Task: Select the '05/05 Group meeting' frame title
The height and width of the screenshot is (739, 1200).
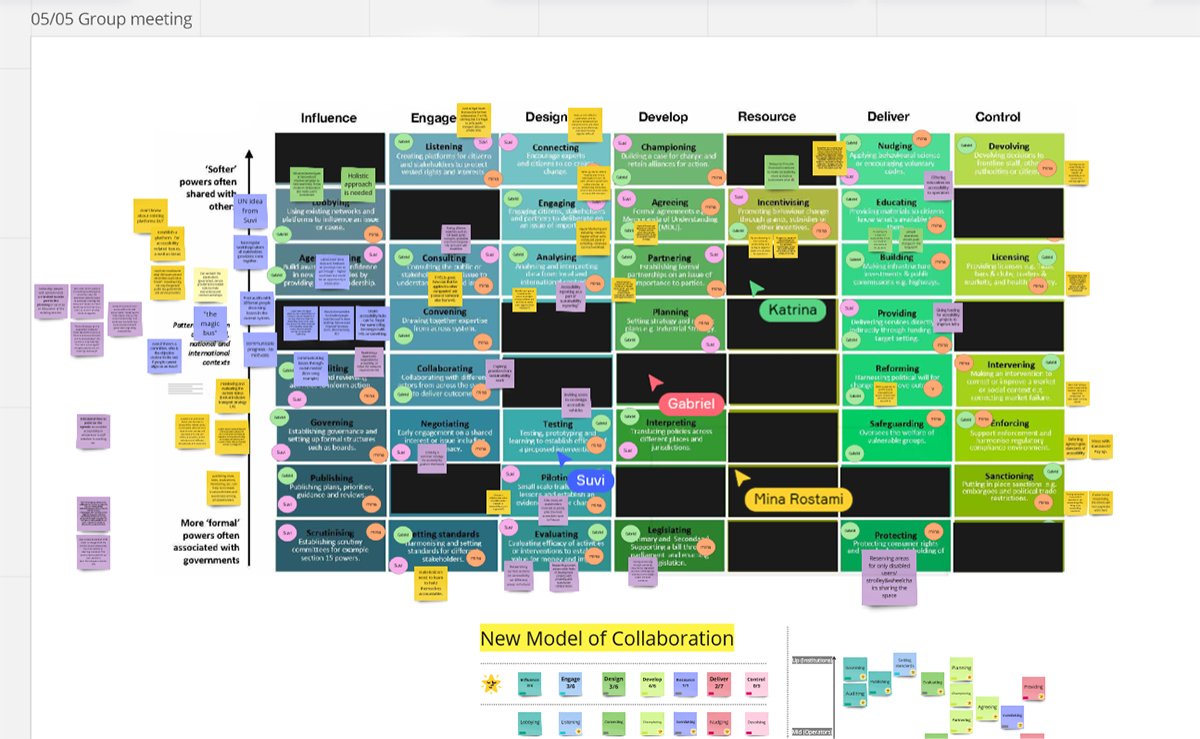Action: (111, 19)
